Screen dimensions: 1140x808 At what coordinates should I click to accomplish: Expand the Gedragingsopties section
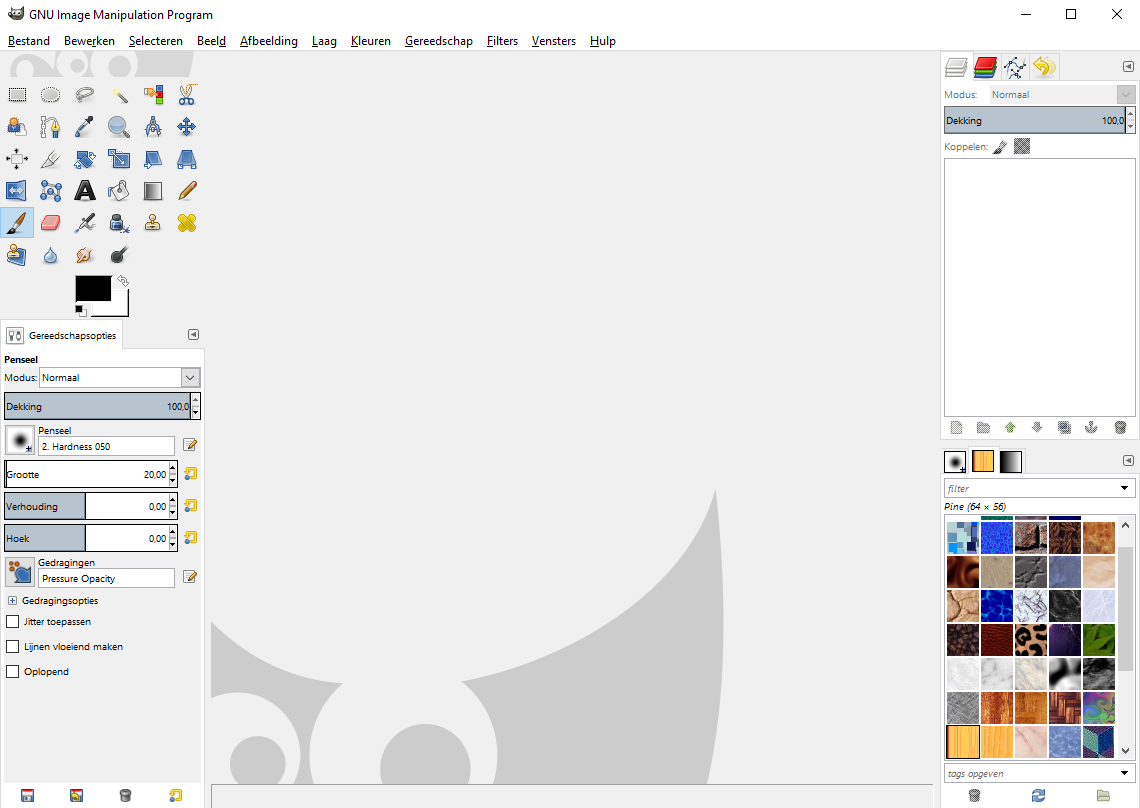[13, 601]
